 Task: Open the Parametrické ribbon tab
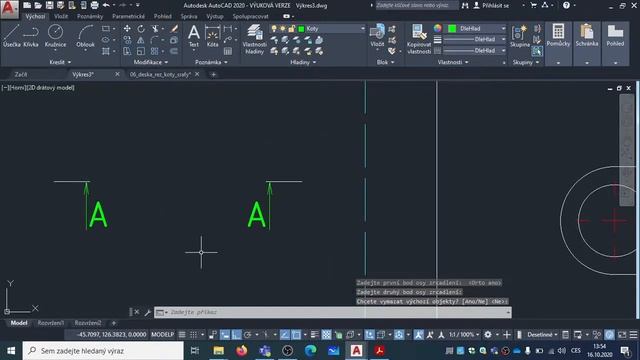tap(128, 16)
